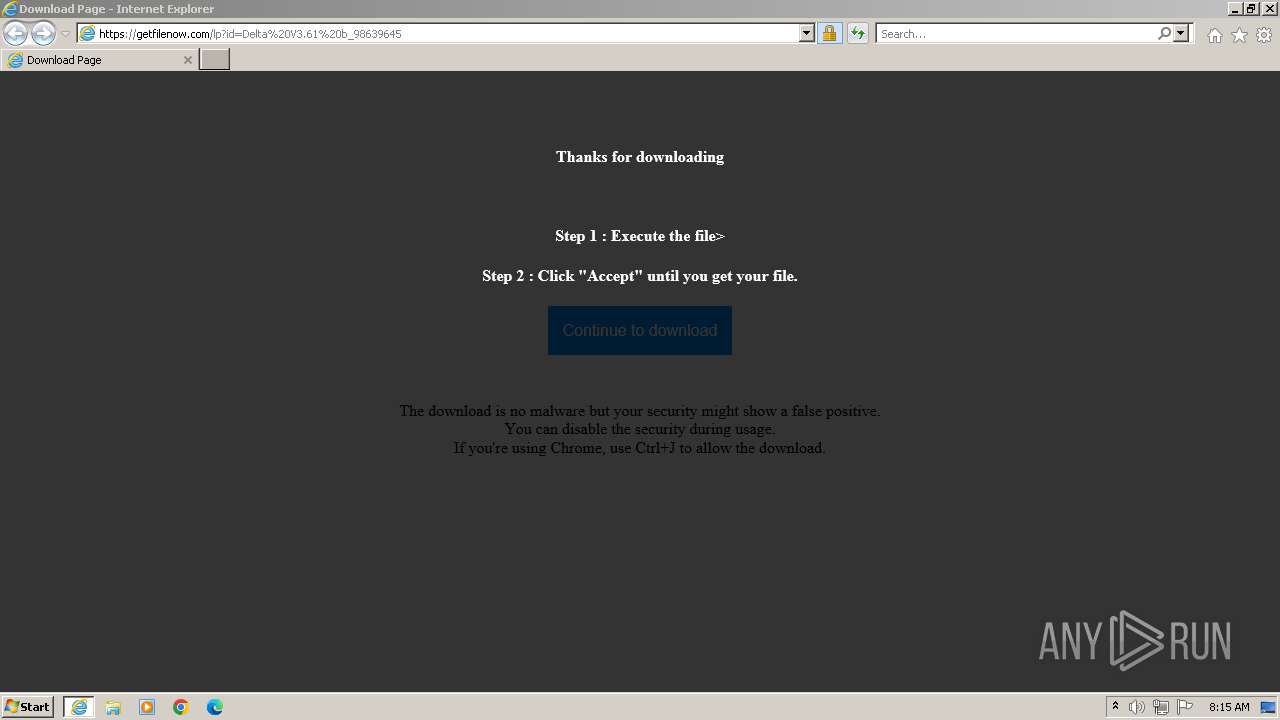Launch Google Chrome from taskbar
This screenshot has width=1280, height=720.
(181, 707)
